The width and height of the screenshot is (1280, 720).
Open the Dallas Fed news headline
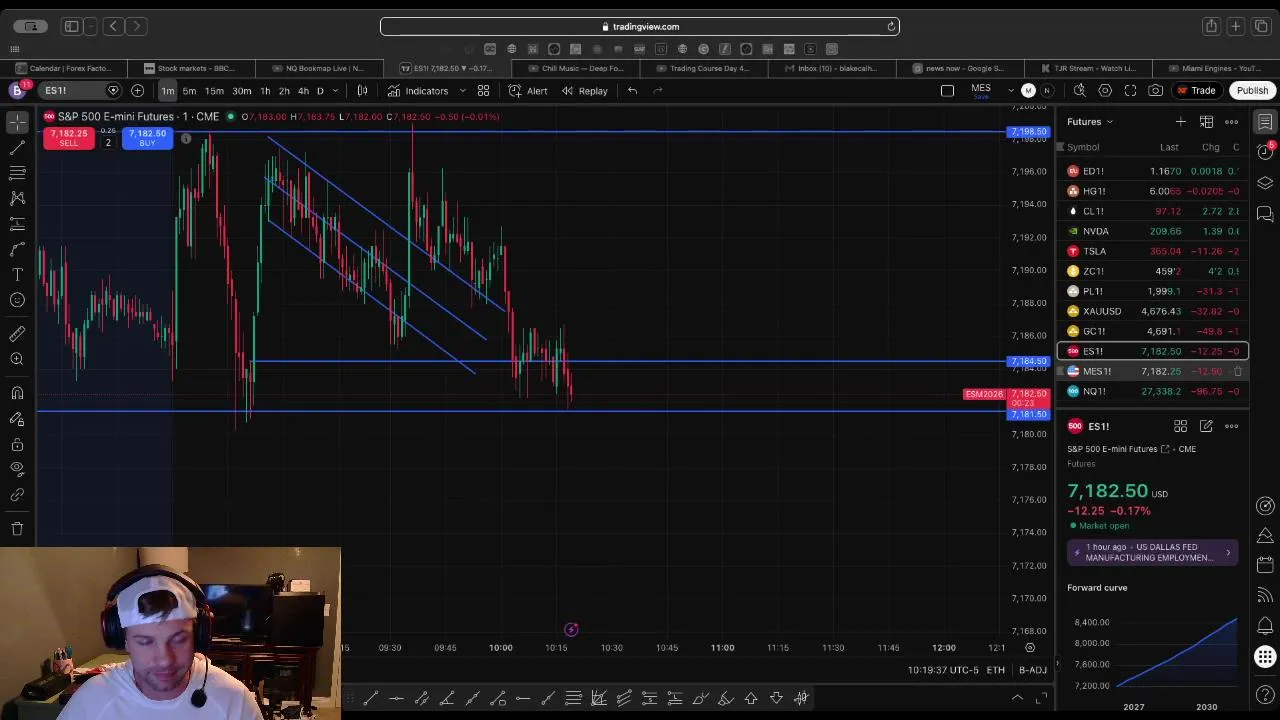[1153, 552]
